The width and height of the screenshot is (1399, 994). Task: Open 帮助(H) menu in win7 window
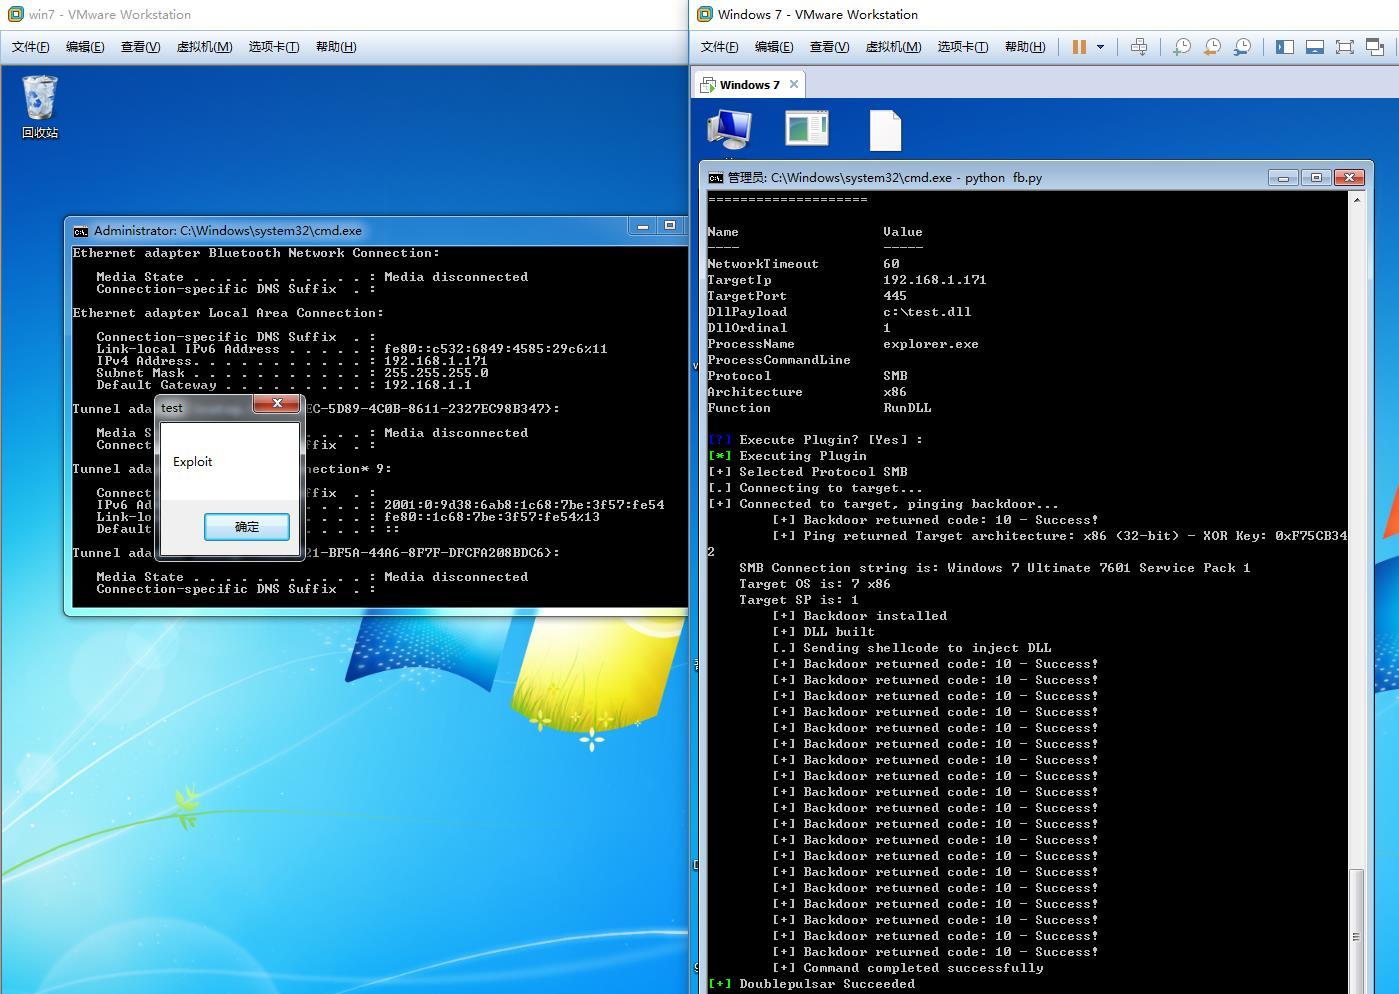[336, 47]
